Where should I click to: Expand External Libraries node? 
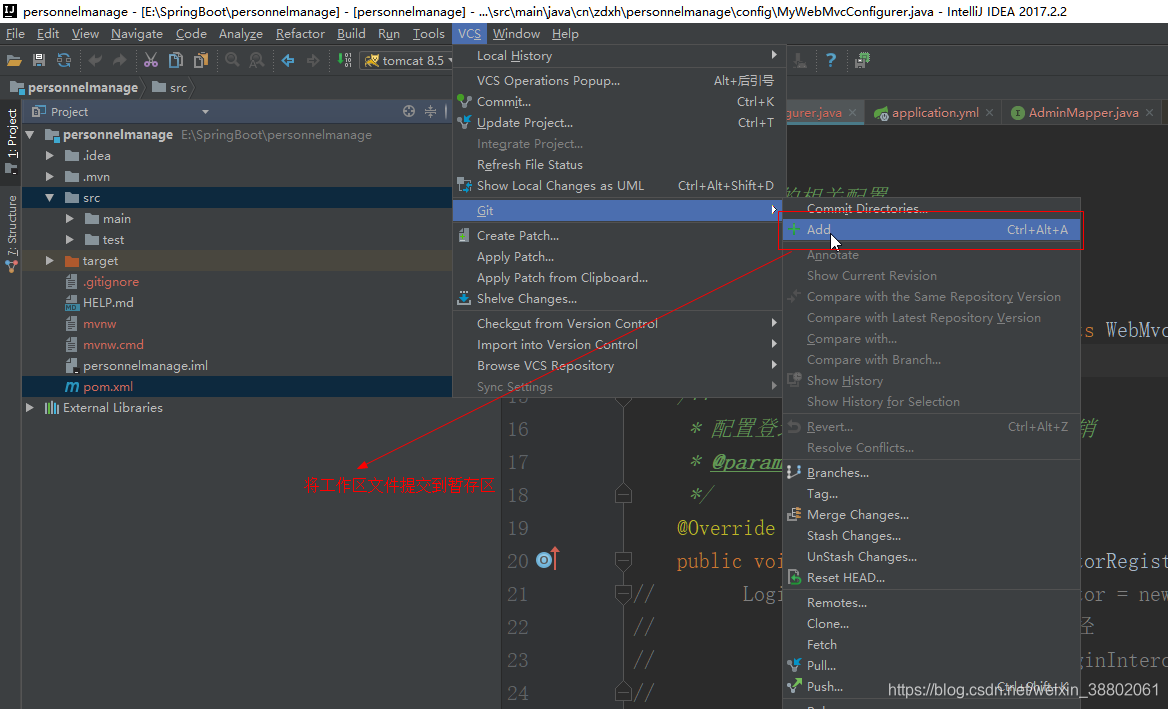(x=30, y=407)
